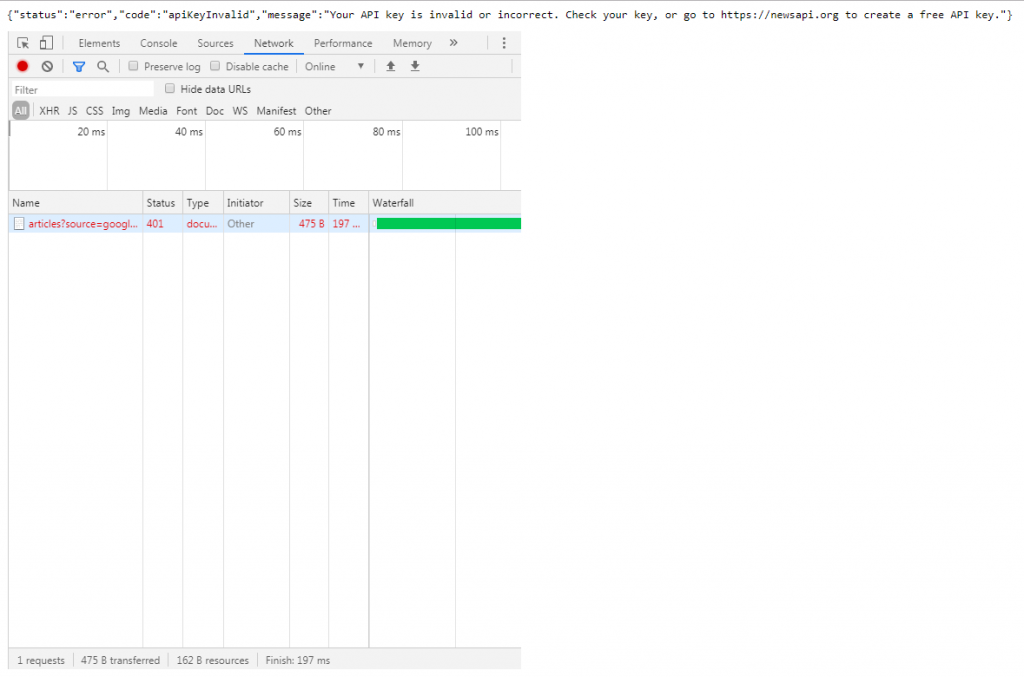Sort by Size column header
Screen dimensions: 1024x677
[309, 203]
